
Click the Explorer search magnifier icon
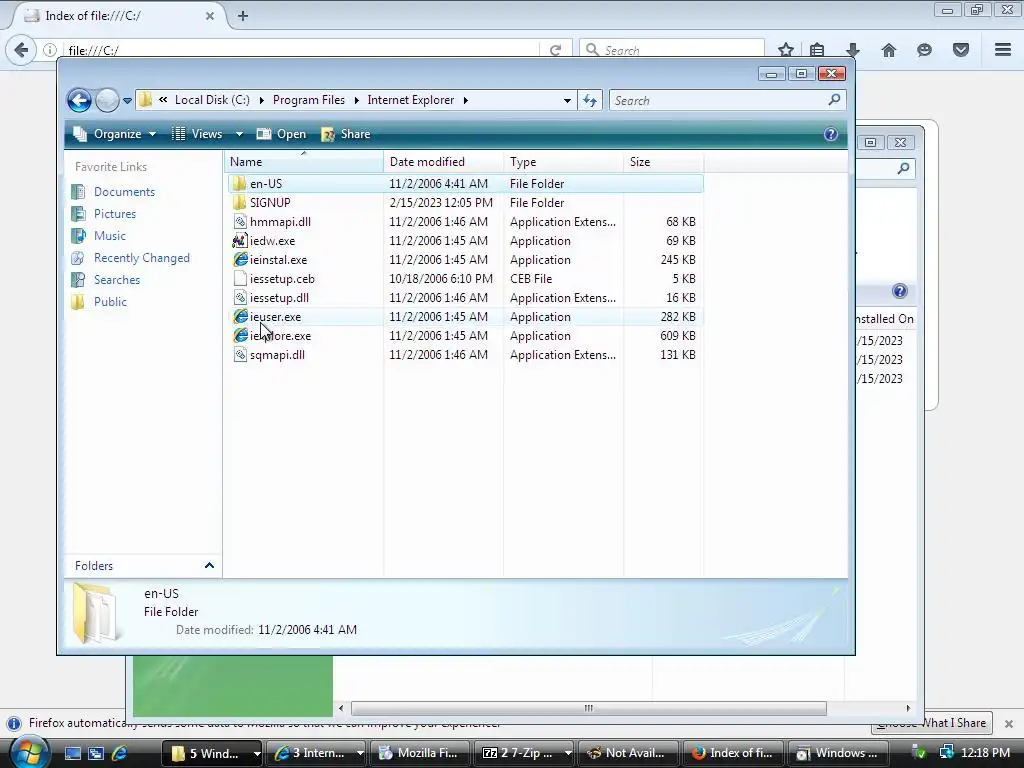tap(834, 100)
